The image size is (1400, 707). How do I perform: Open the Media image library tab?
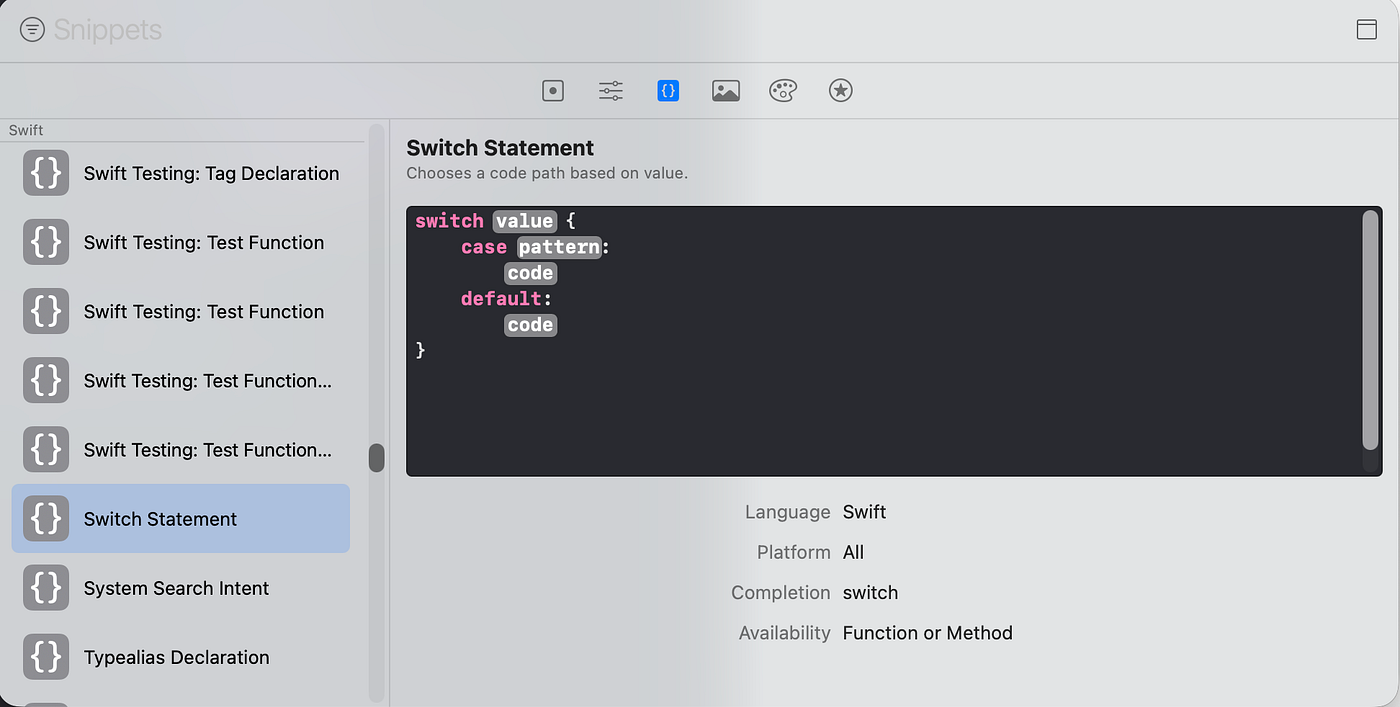[x=726, y=91]
